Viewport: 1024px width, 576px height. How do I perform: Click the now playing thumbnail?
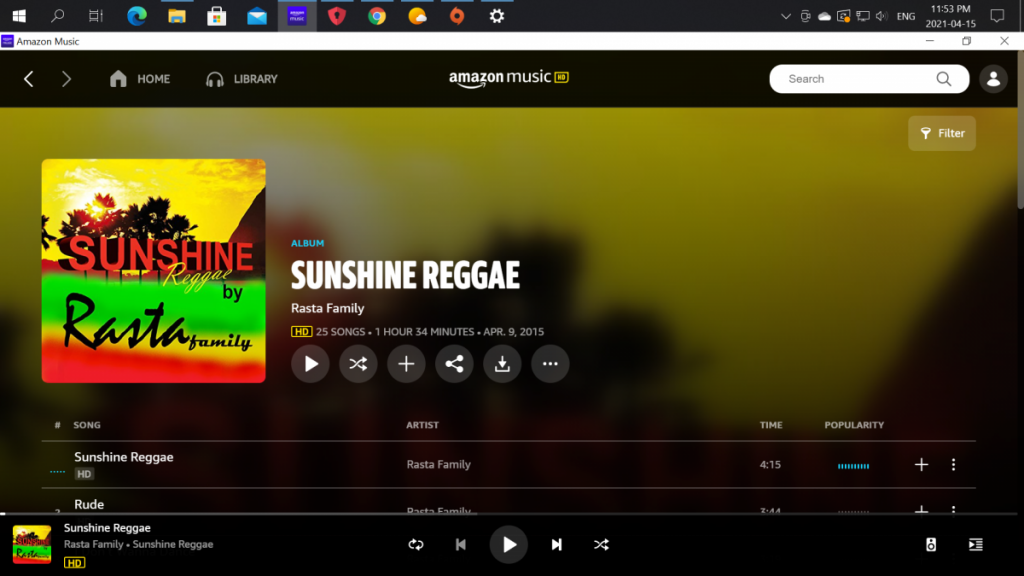click(x=32, y=545)
